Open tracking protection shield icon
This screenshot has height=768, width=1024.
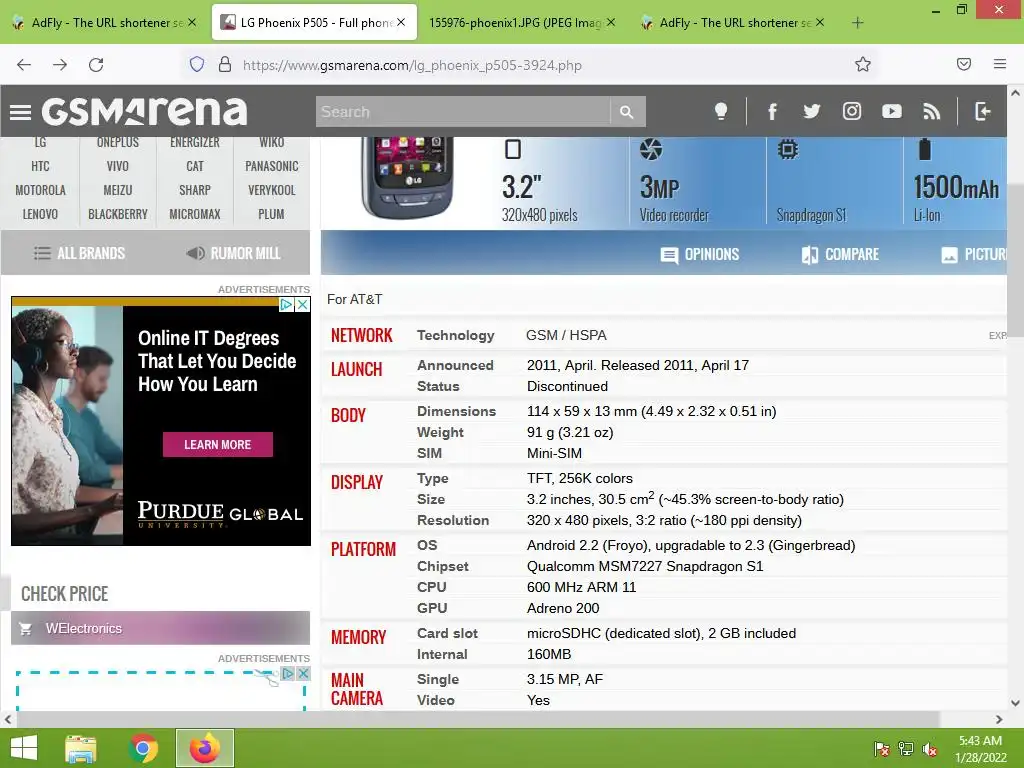(x=197, y=64)
